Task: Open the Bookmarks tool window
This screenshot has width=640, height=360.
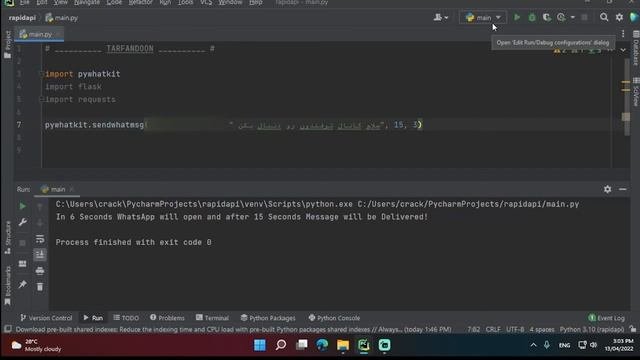Action: point(7,286)
